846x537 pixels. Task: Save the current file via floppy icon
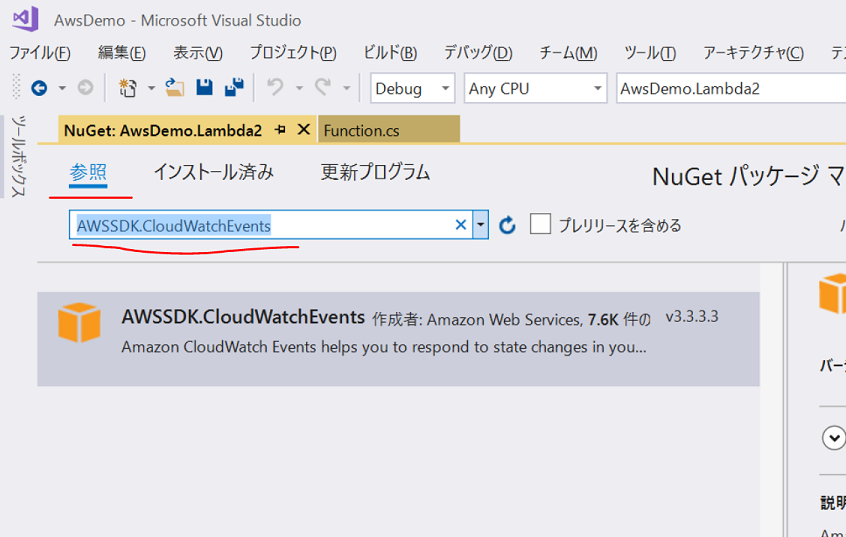(204, 87)
